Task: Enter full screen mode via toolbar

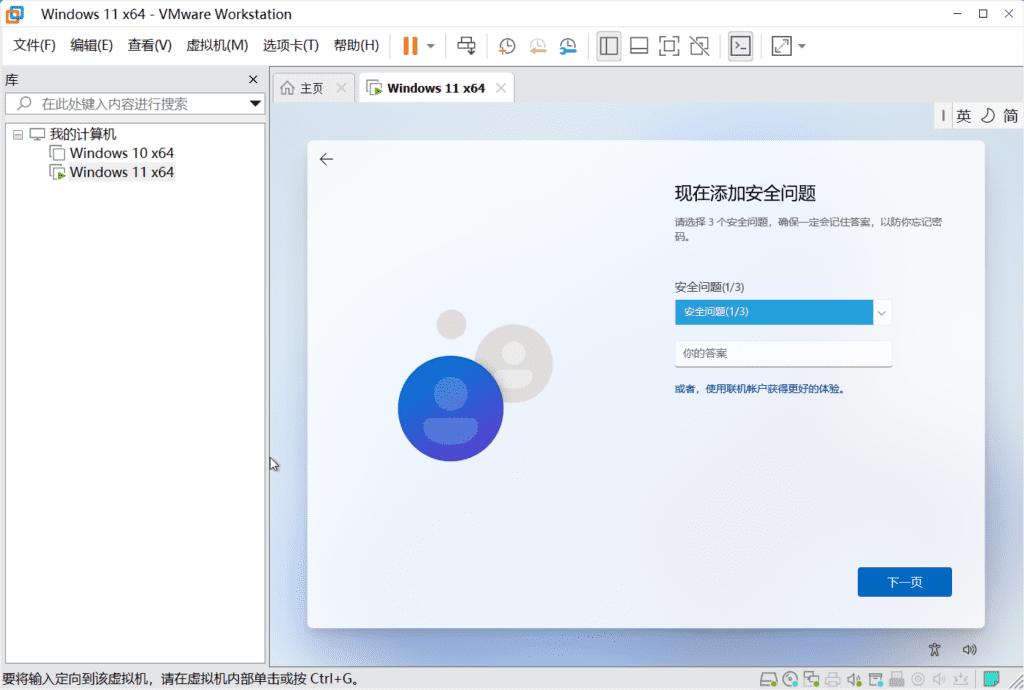Action: tap(669, 46)
